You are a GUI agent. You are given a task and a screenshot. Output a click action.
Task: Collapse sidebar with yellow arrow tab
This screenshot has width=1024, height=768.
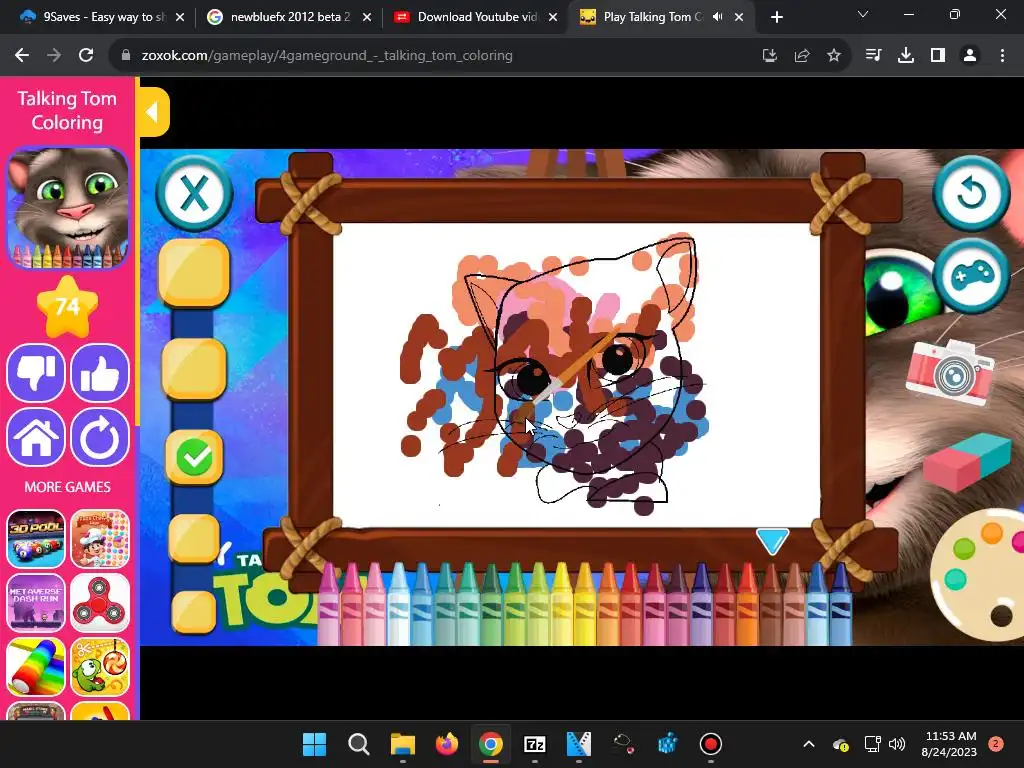click(153, 112)
